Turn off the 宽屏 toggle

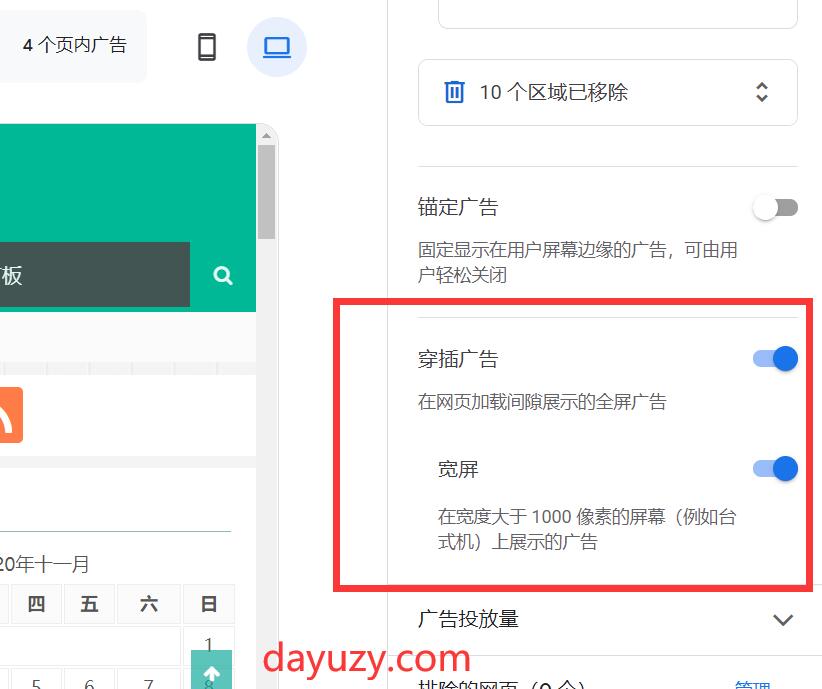coord(775,468)
